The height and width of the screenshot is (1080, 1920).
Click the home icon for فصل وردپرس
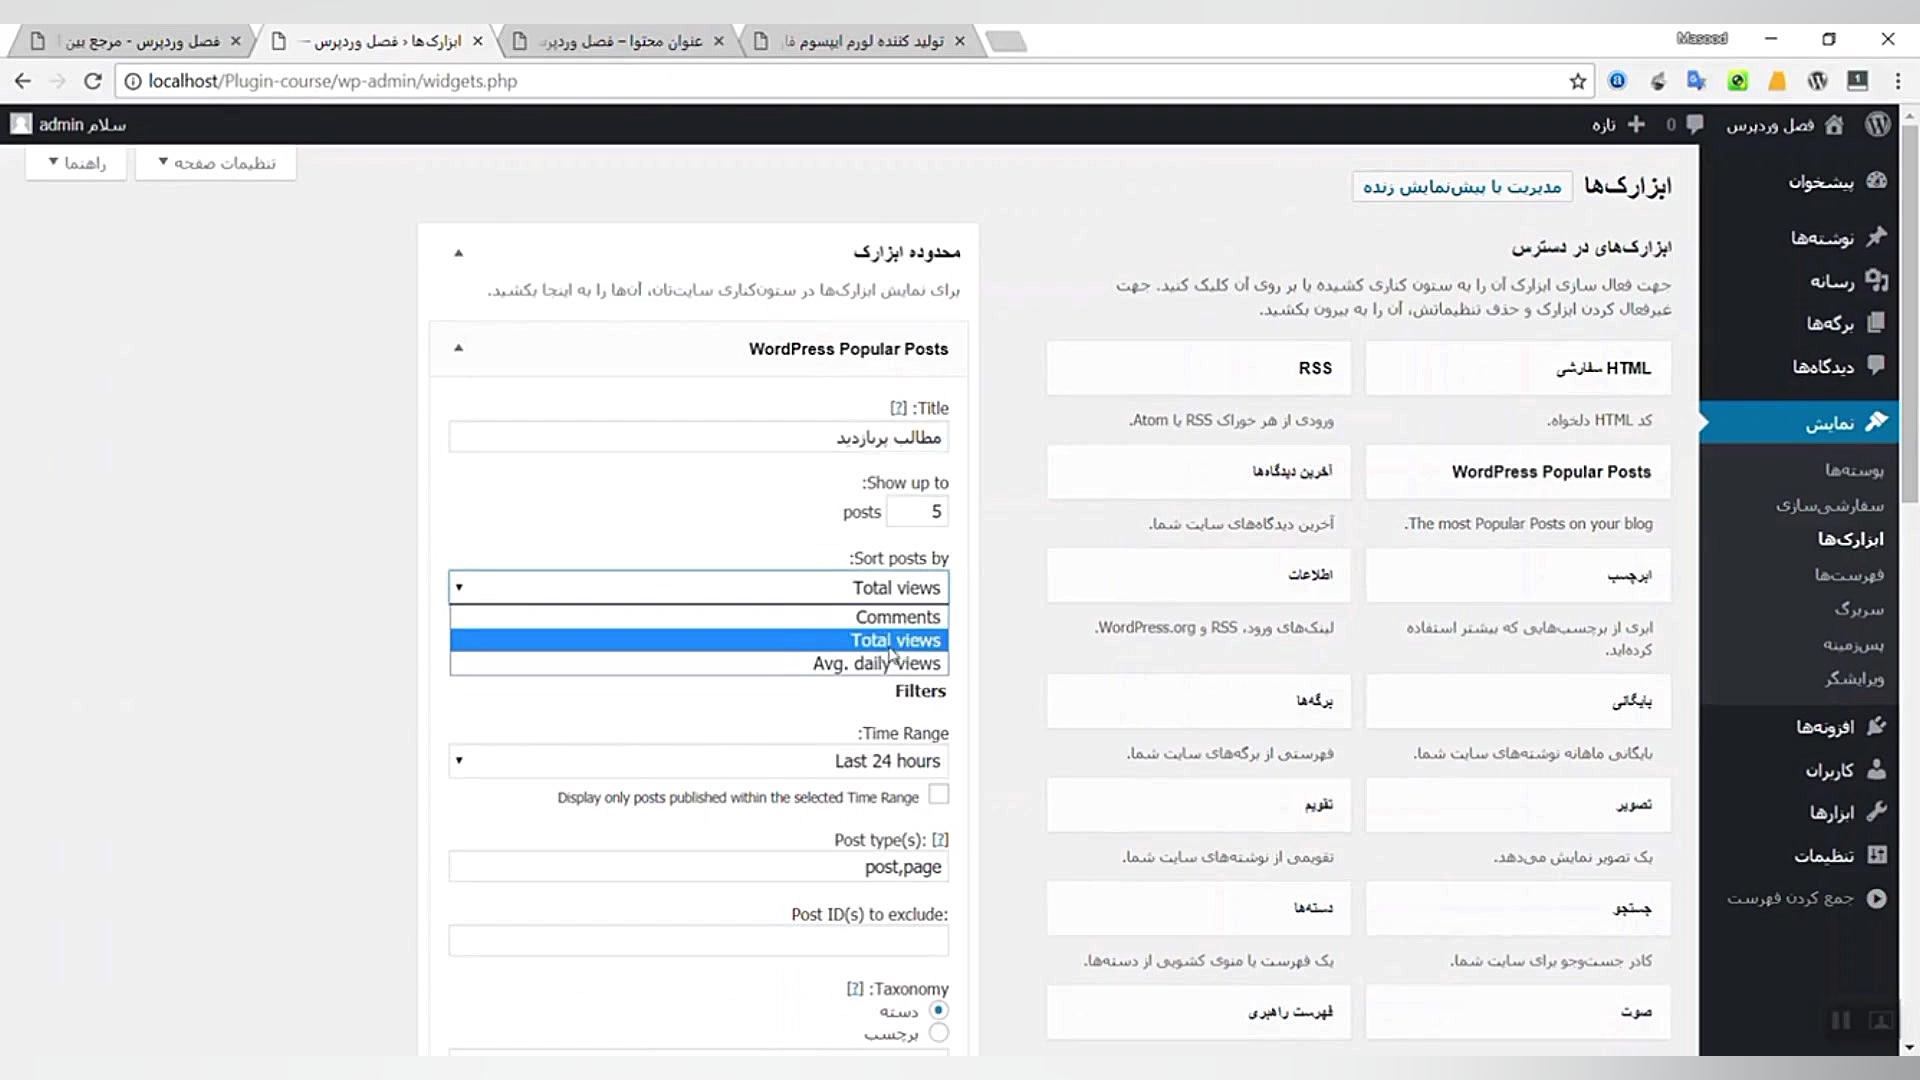coord(1834,124)
